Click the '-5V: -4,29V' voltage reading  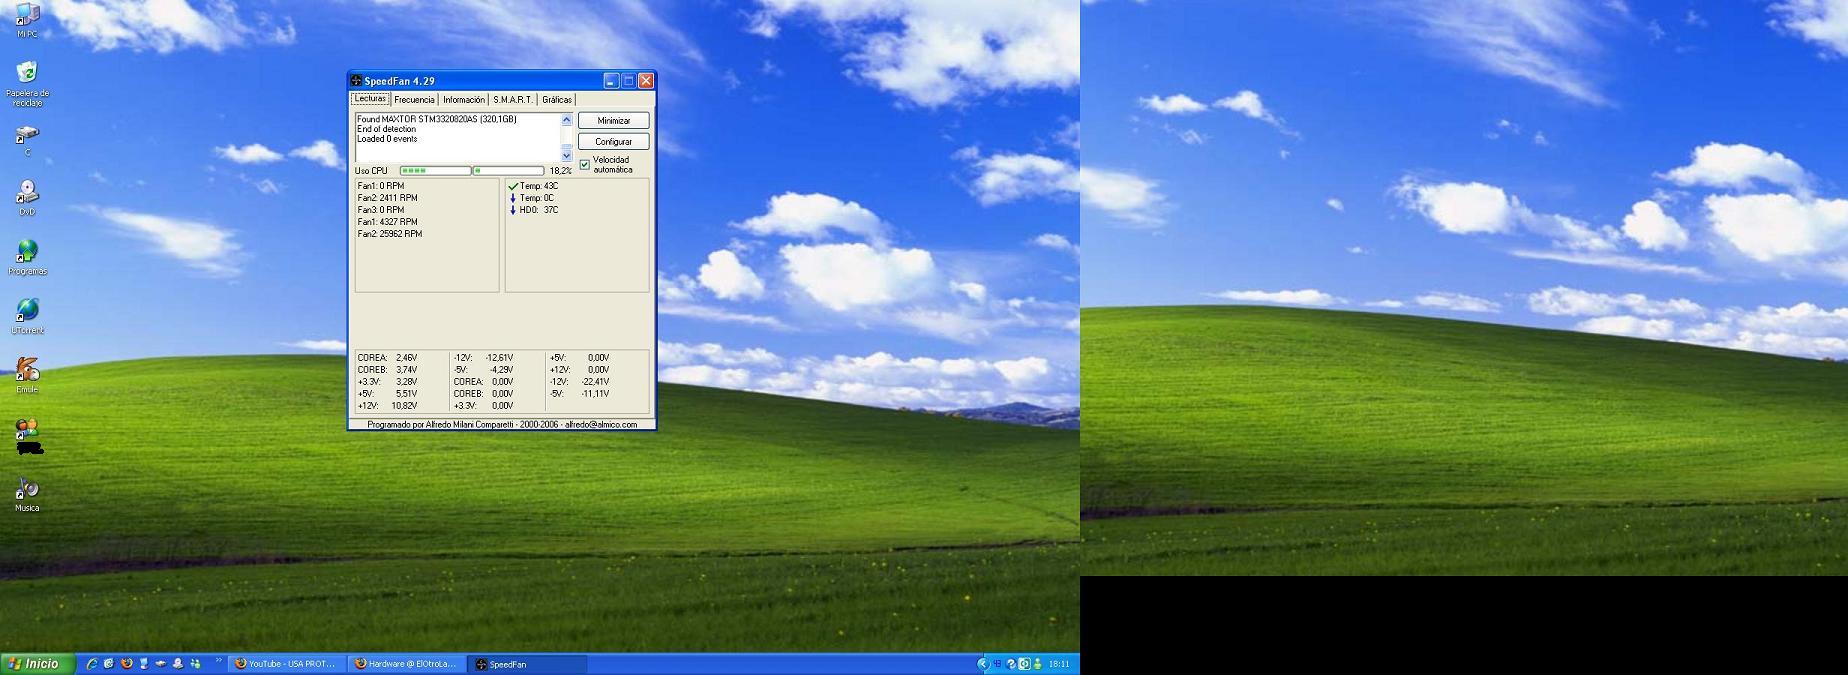click(483, 369)
